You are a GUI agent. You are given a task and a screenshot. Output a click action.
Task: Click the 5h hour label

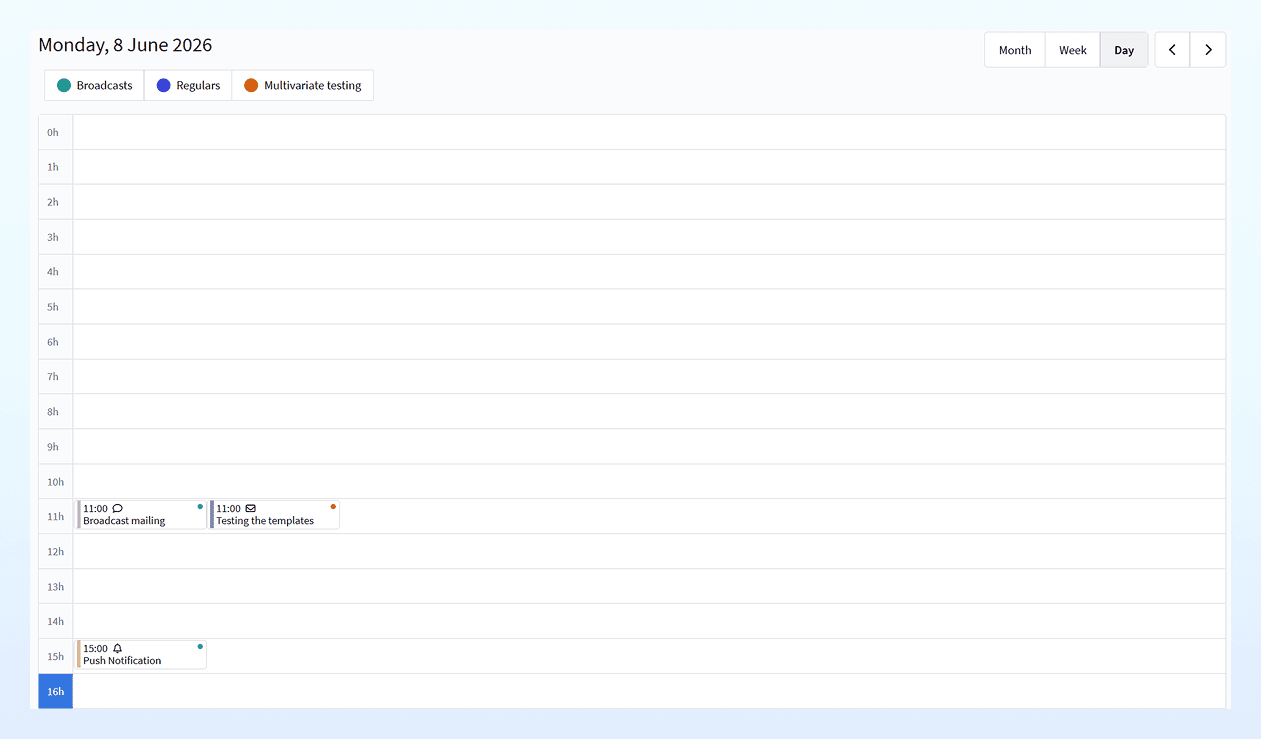tap(54, 307)
